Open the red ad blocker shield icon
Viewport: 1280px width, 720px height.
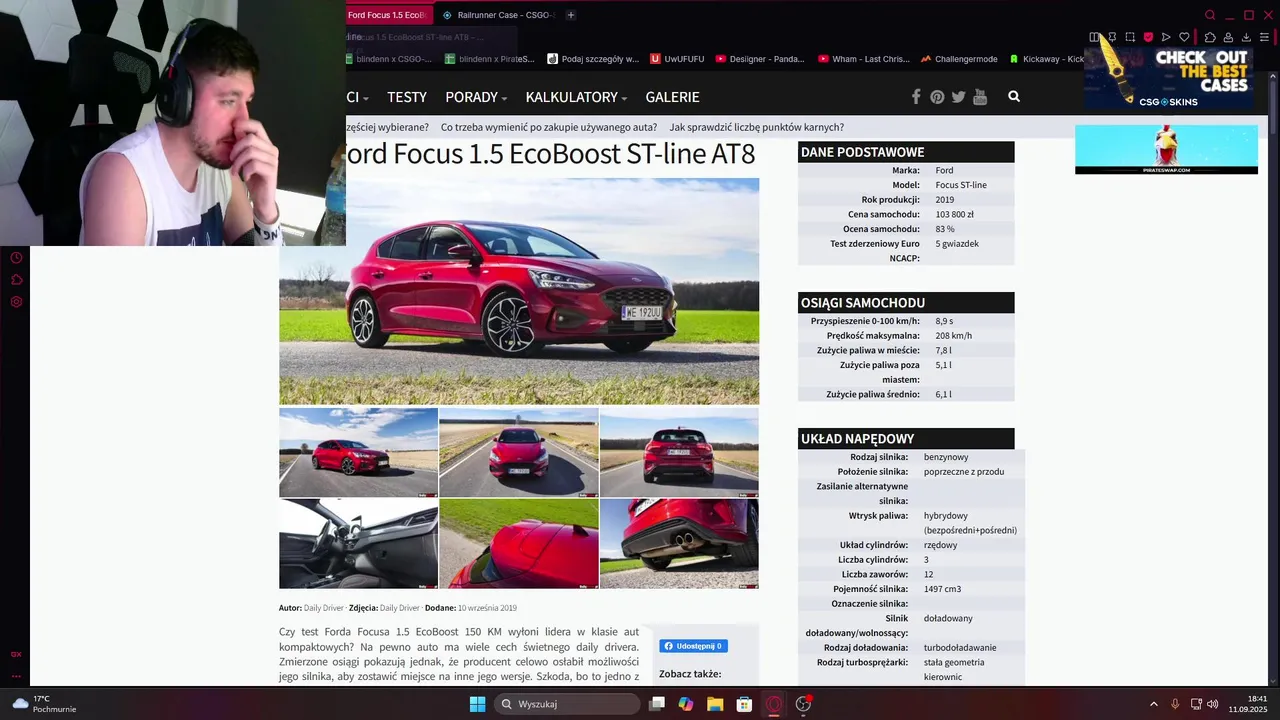(x=1148, y=37)
